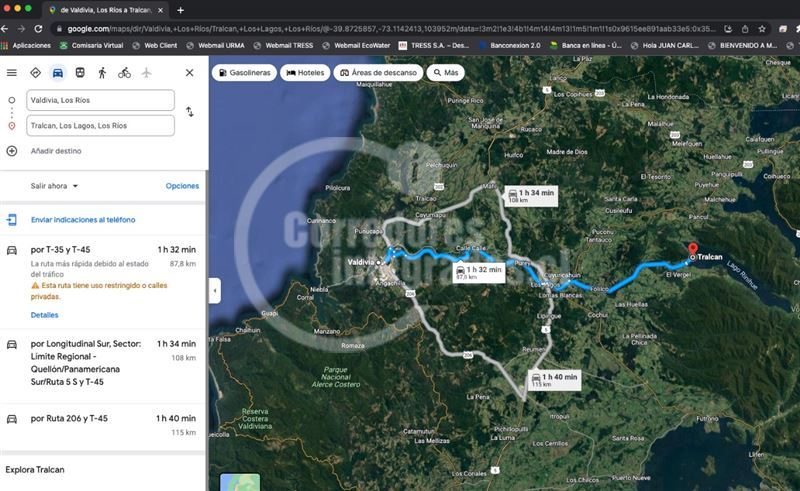Screen dimensions: 800x491
Task: Click Enviar indicaciones al teléfono link
Action: coord(83,220)
